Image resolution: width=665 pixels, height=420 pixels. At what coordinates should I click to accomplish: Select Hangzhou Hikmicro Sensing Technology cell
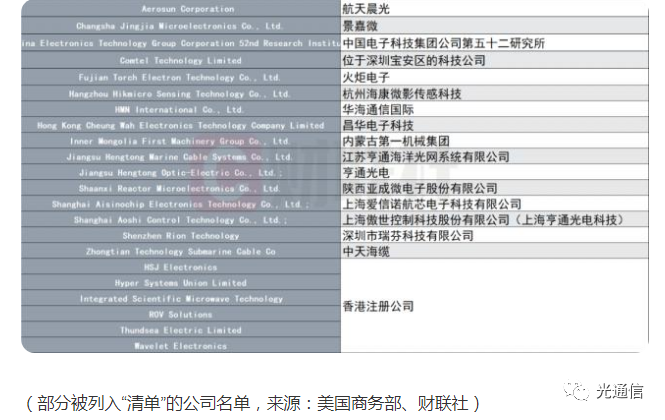coord(181,93)
